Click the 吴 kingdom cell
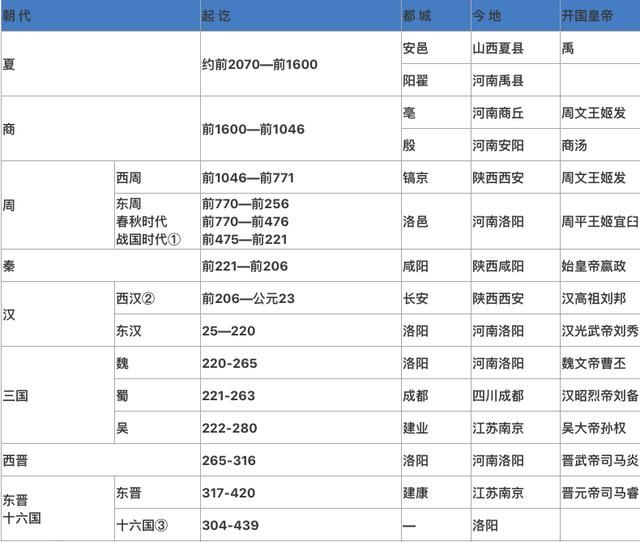This screenshot has width=640, height=542. (158, 428)
